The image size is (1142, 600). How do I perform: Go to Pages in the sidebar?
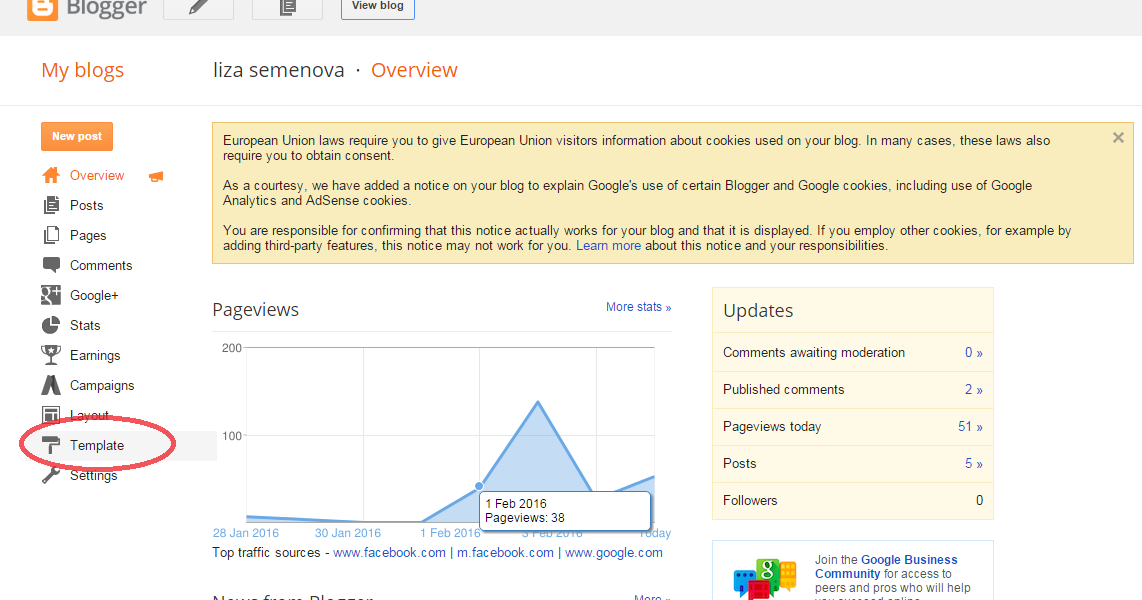click(x=88, y=235)
